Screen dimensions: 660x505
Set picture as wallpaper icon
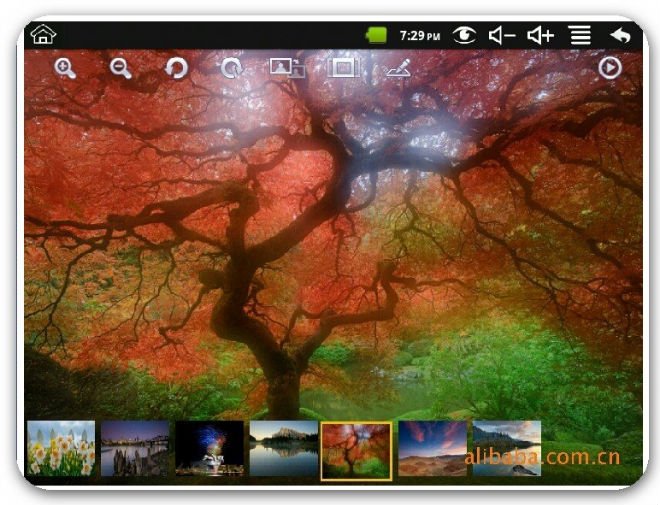pos(287,68)
